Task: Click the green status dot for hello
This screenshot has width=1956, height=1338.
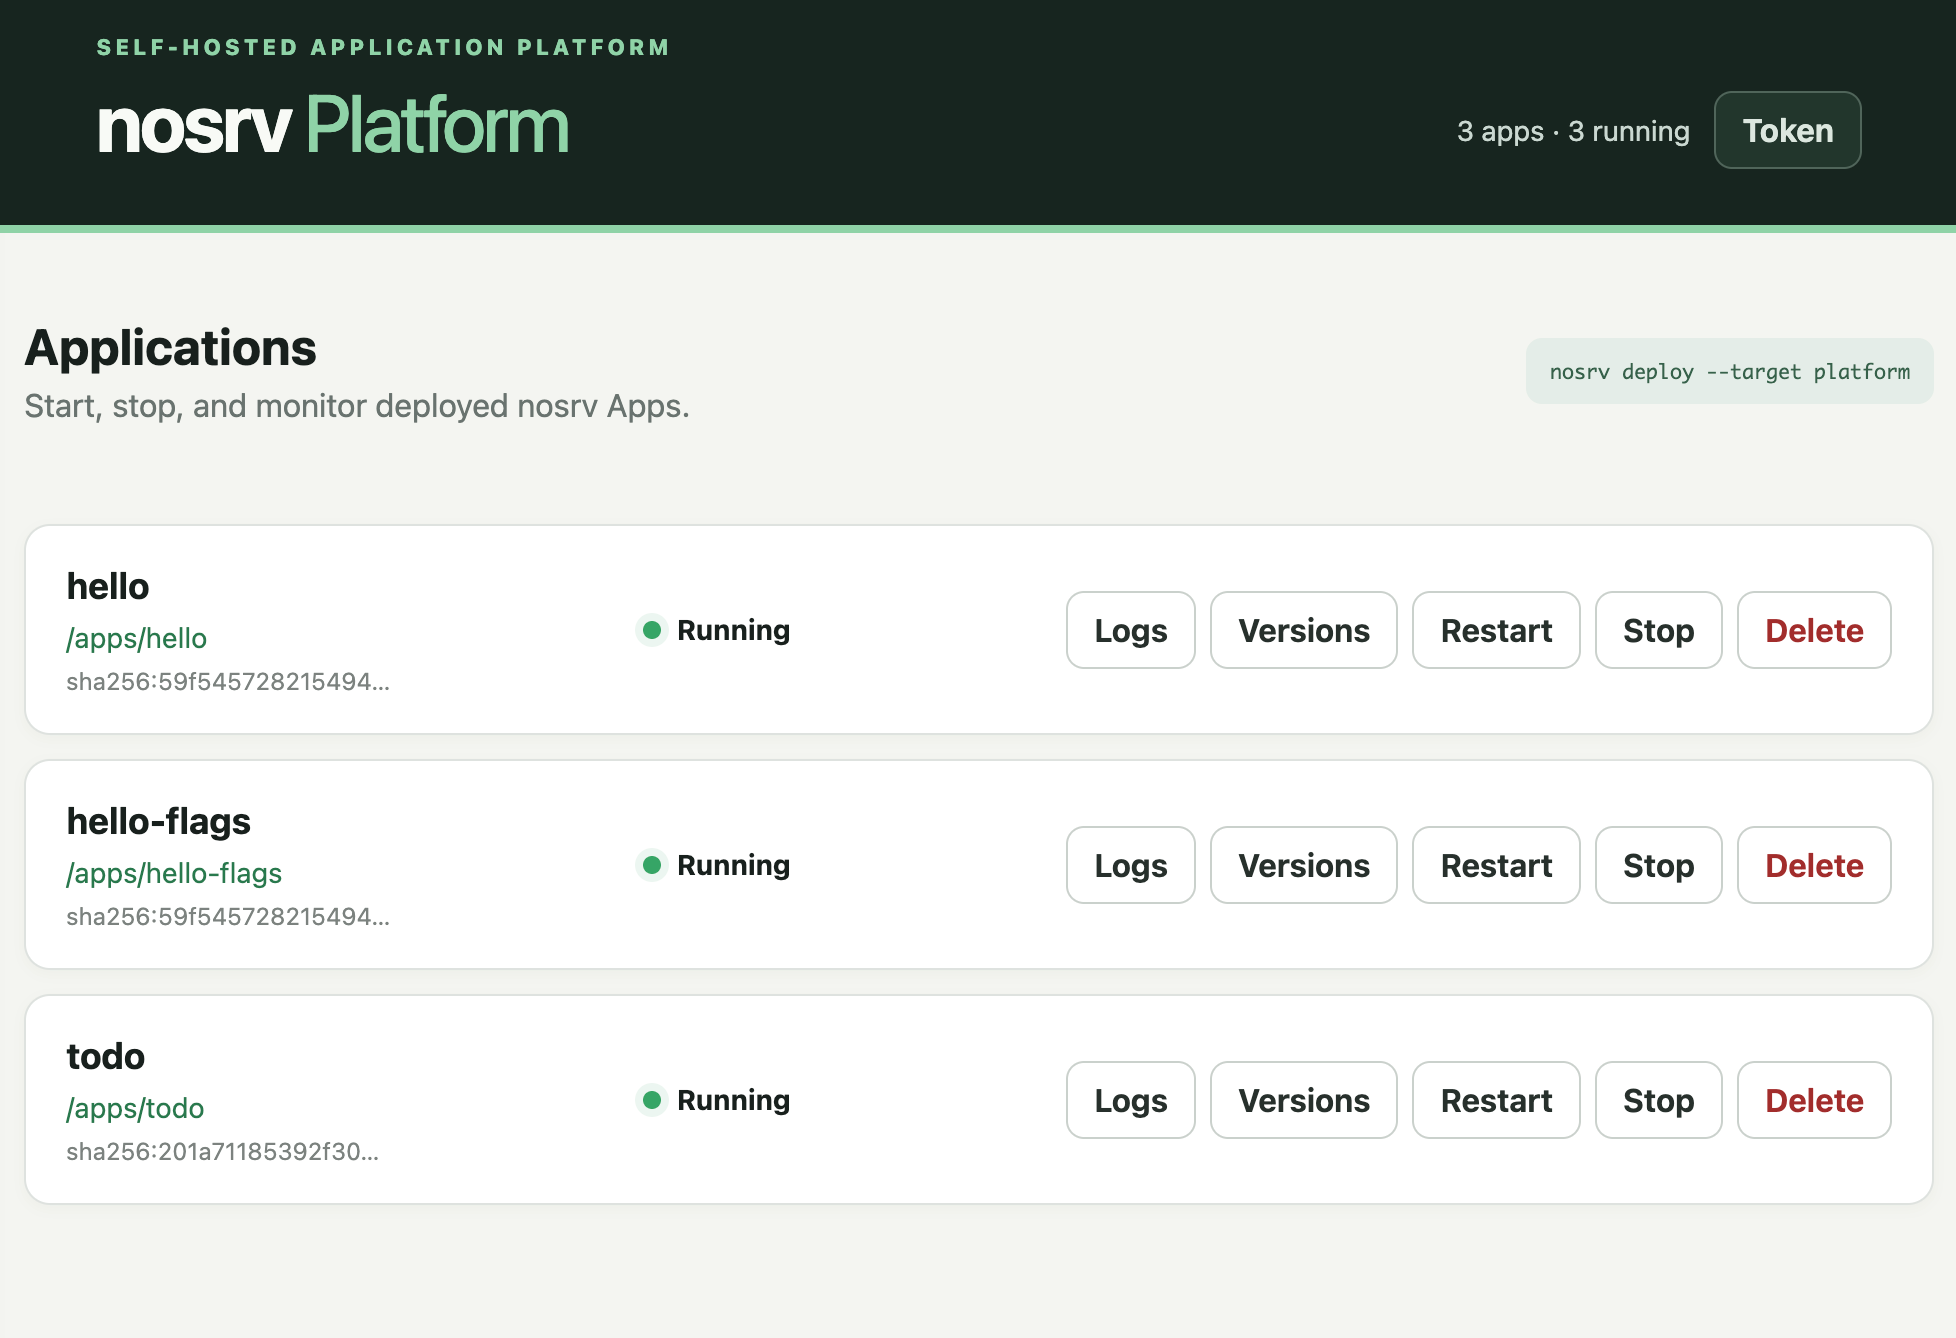Action: click(652, 630)
